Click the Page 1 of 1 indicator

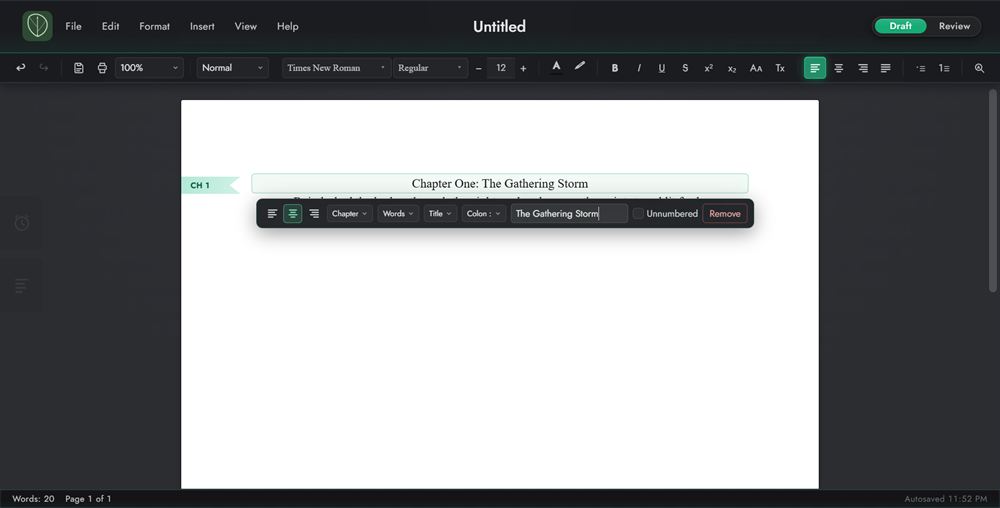click(x=88, y=498)
